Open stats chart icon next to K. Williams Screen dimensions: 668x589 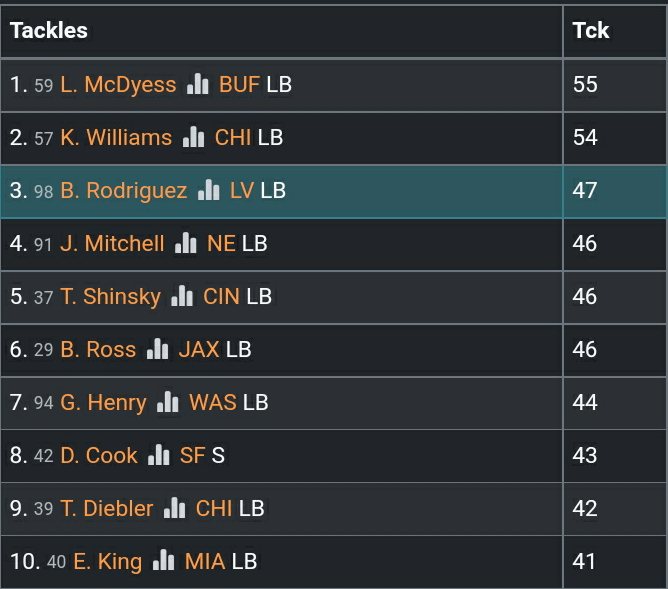193,137
